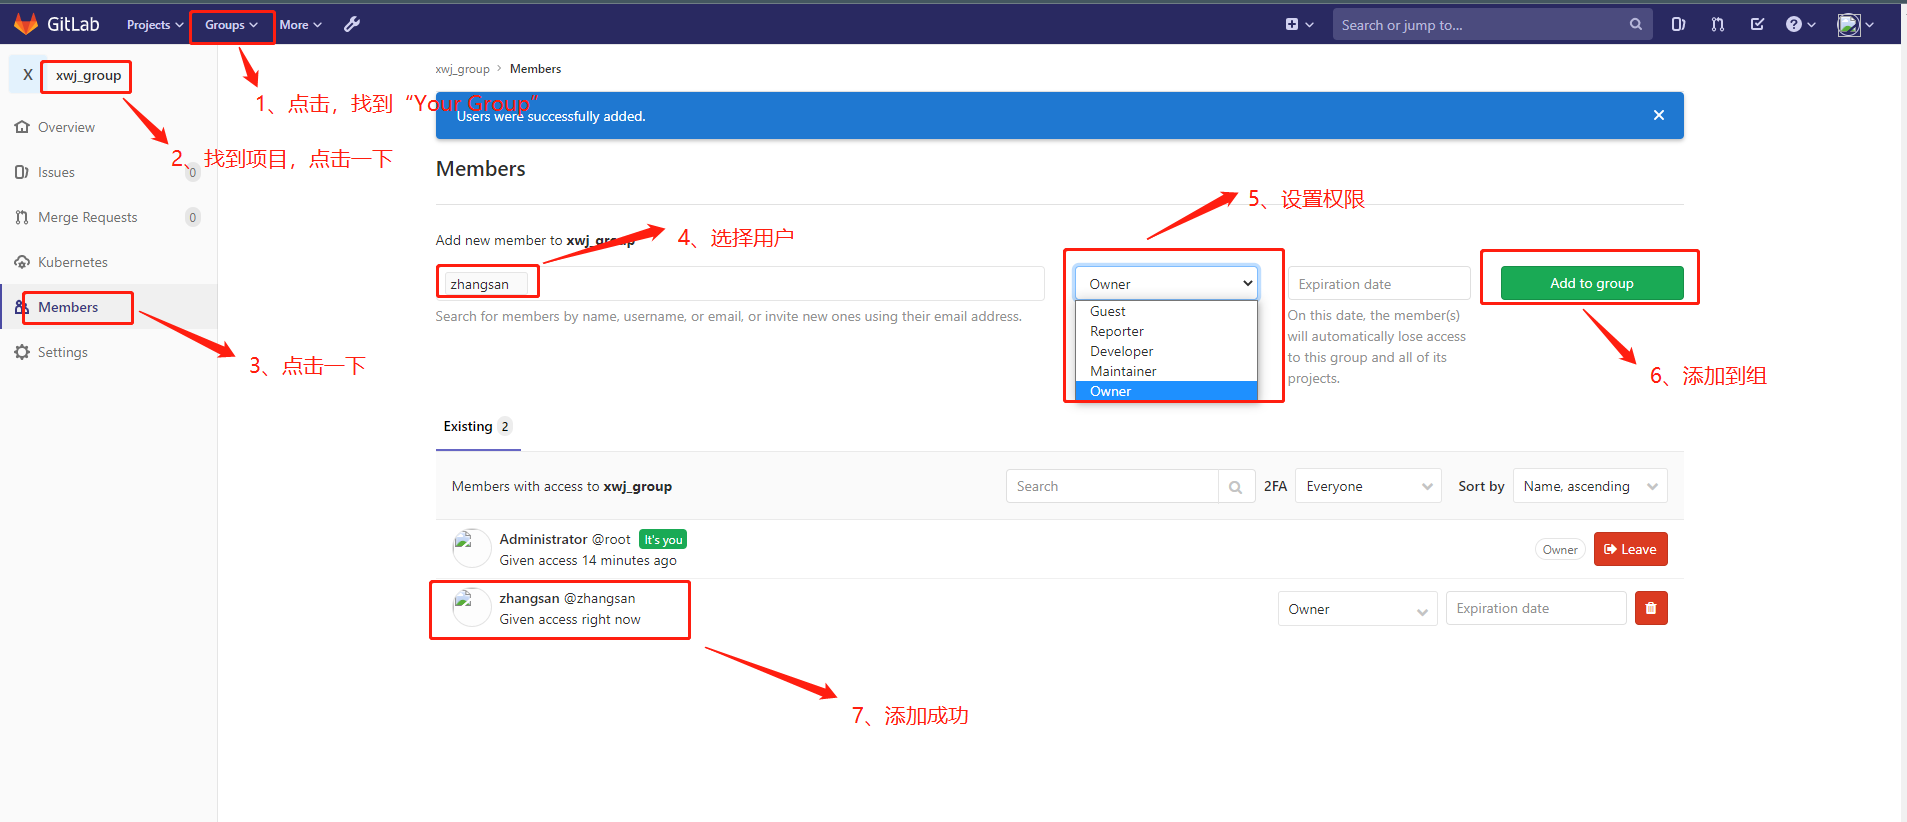1907x822 pixels.
Task: Click 'Given access 14 minutes ago' text
Action: [x=588, y=561]
